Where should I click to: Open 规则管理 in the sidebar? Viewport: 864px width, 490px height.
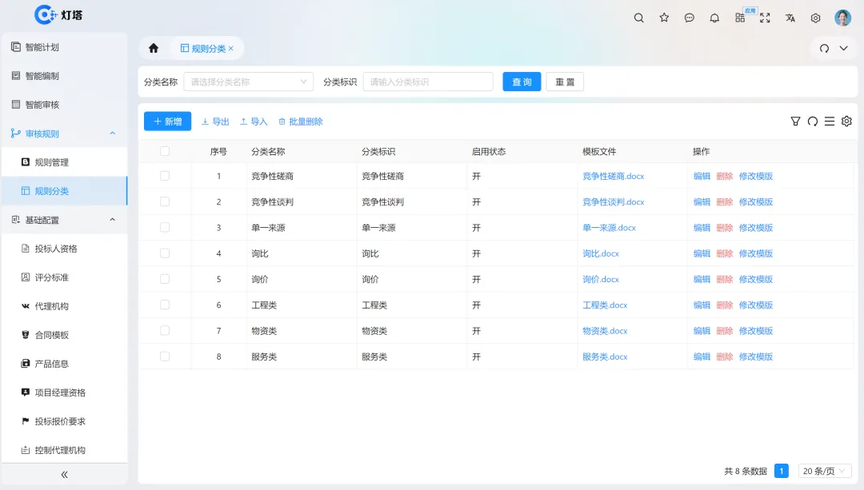point(51,162)
